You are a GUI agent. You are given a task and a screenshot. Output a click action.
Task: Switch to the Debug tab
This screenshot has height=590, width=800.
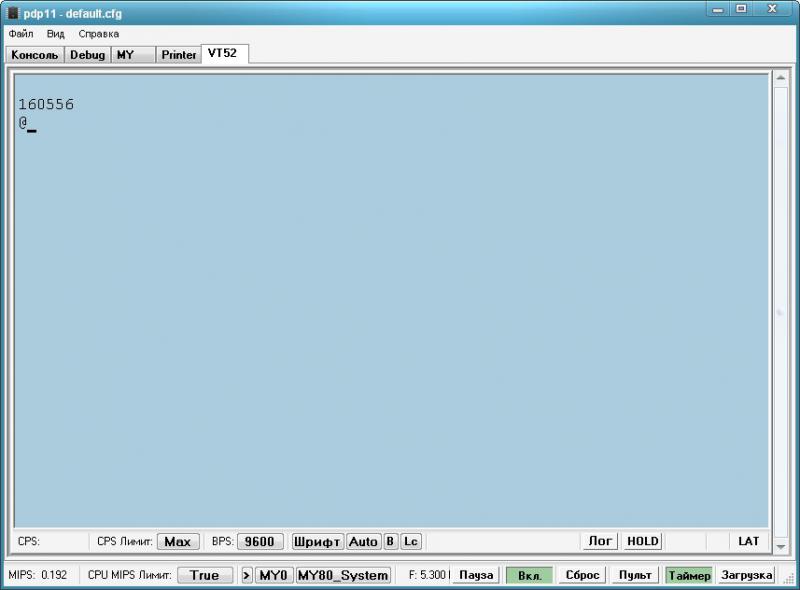click(87, 55)
